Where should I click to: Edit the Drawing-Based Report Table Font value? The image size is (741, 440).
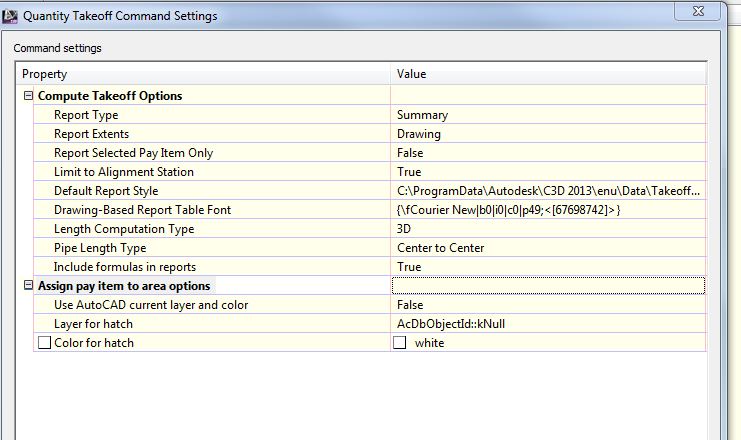(548, 210)
